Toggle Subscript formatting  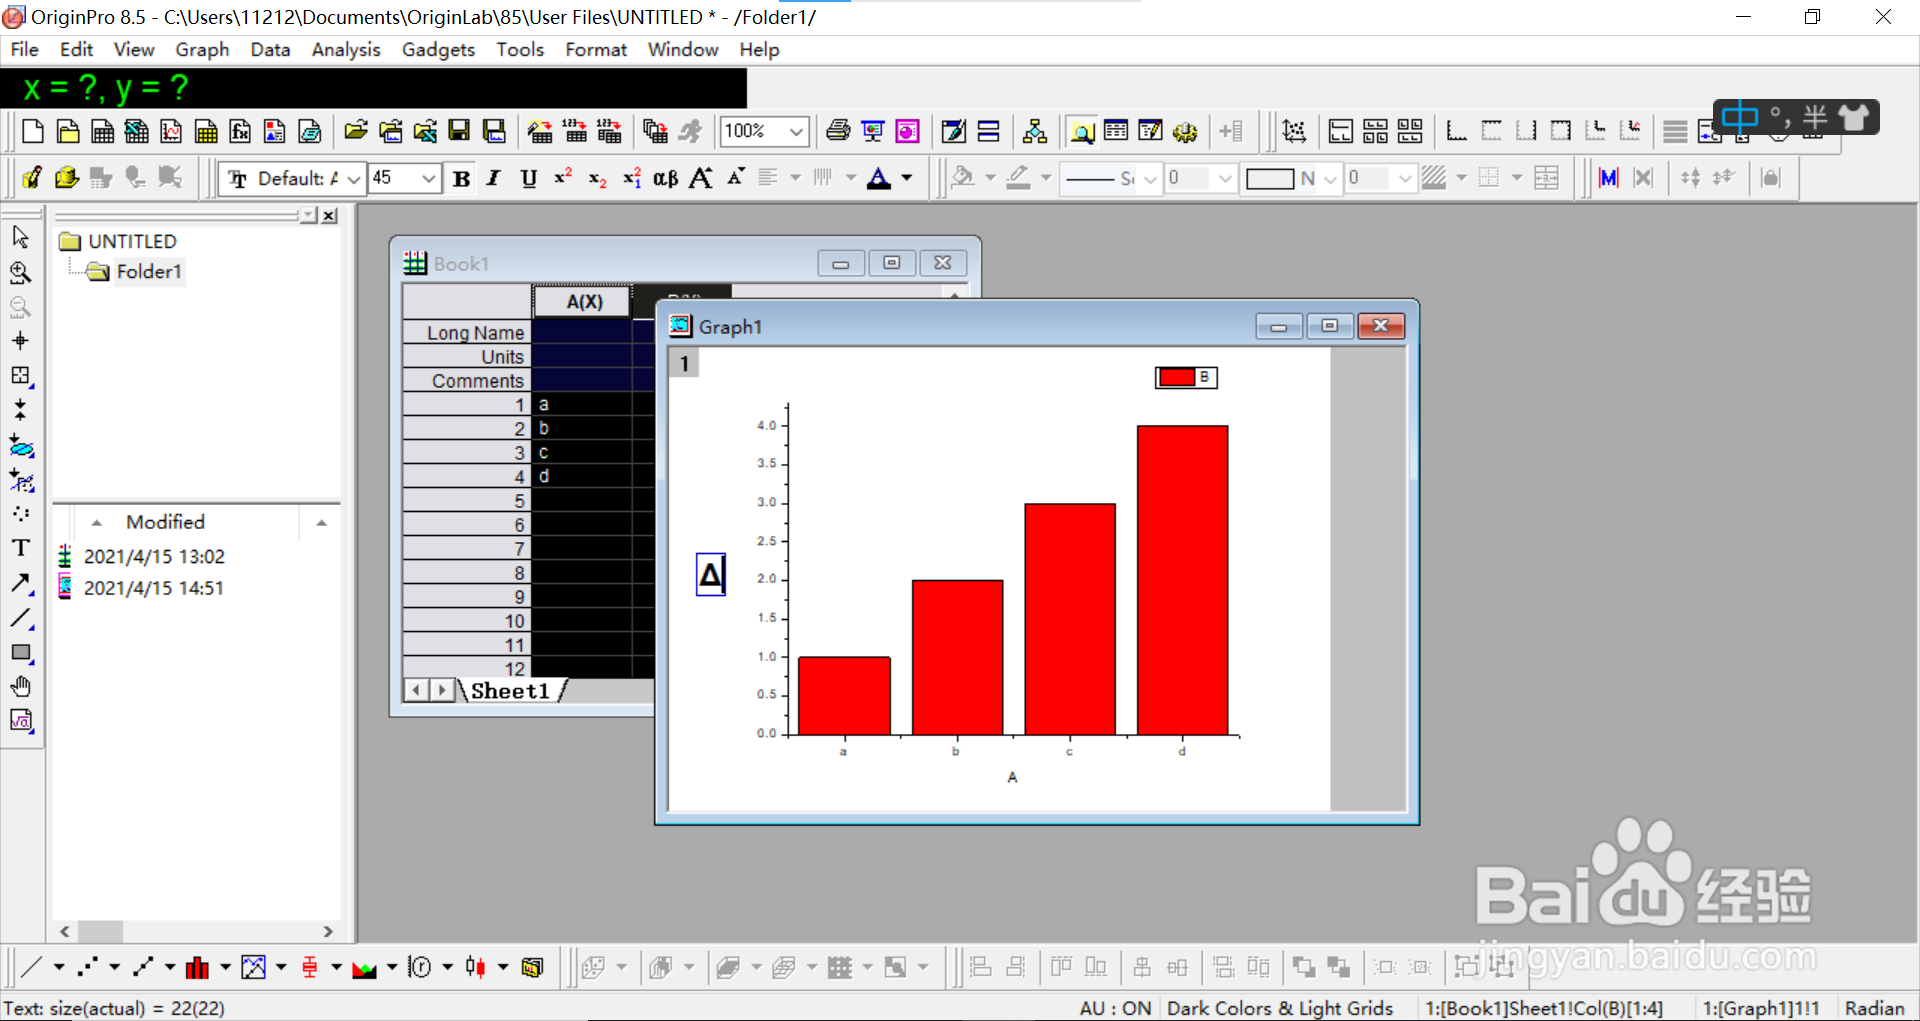point(597,178)
